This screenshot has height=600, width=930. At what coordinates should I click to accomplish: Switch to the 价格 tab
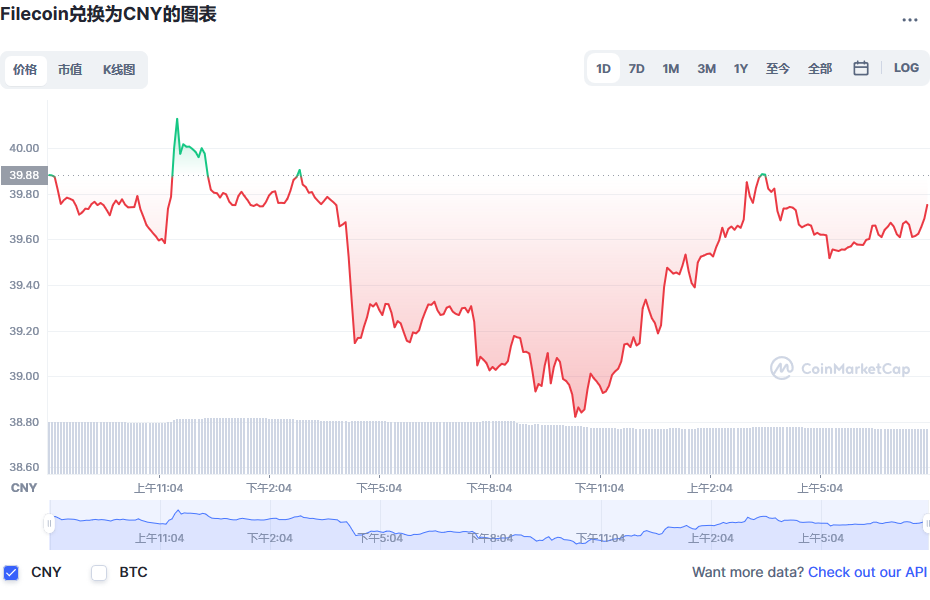pos(25,70)
